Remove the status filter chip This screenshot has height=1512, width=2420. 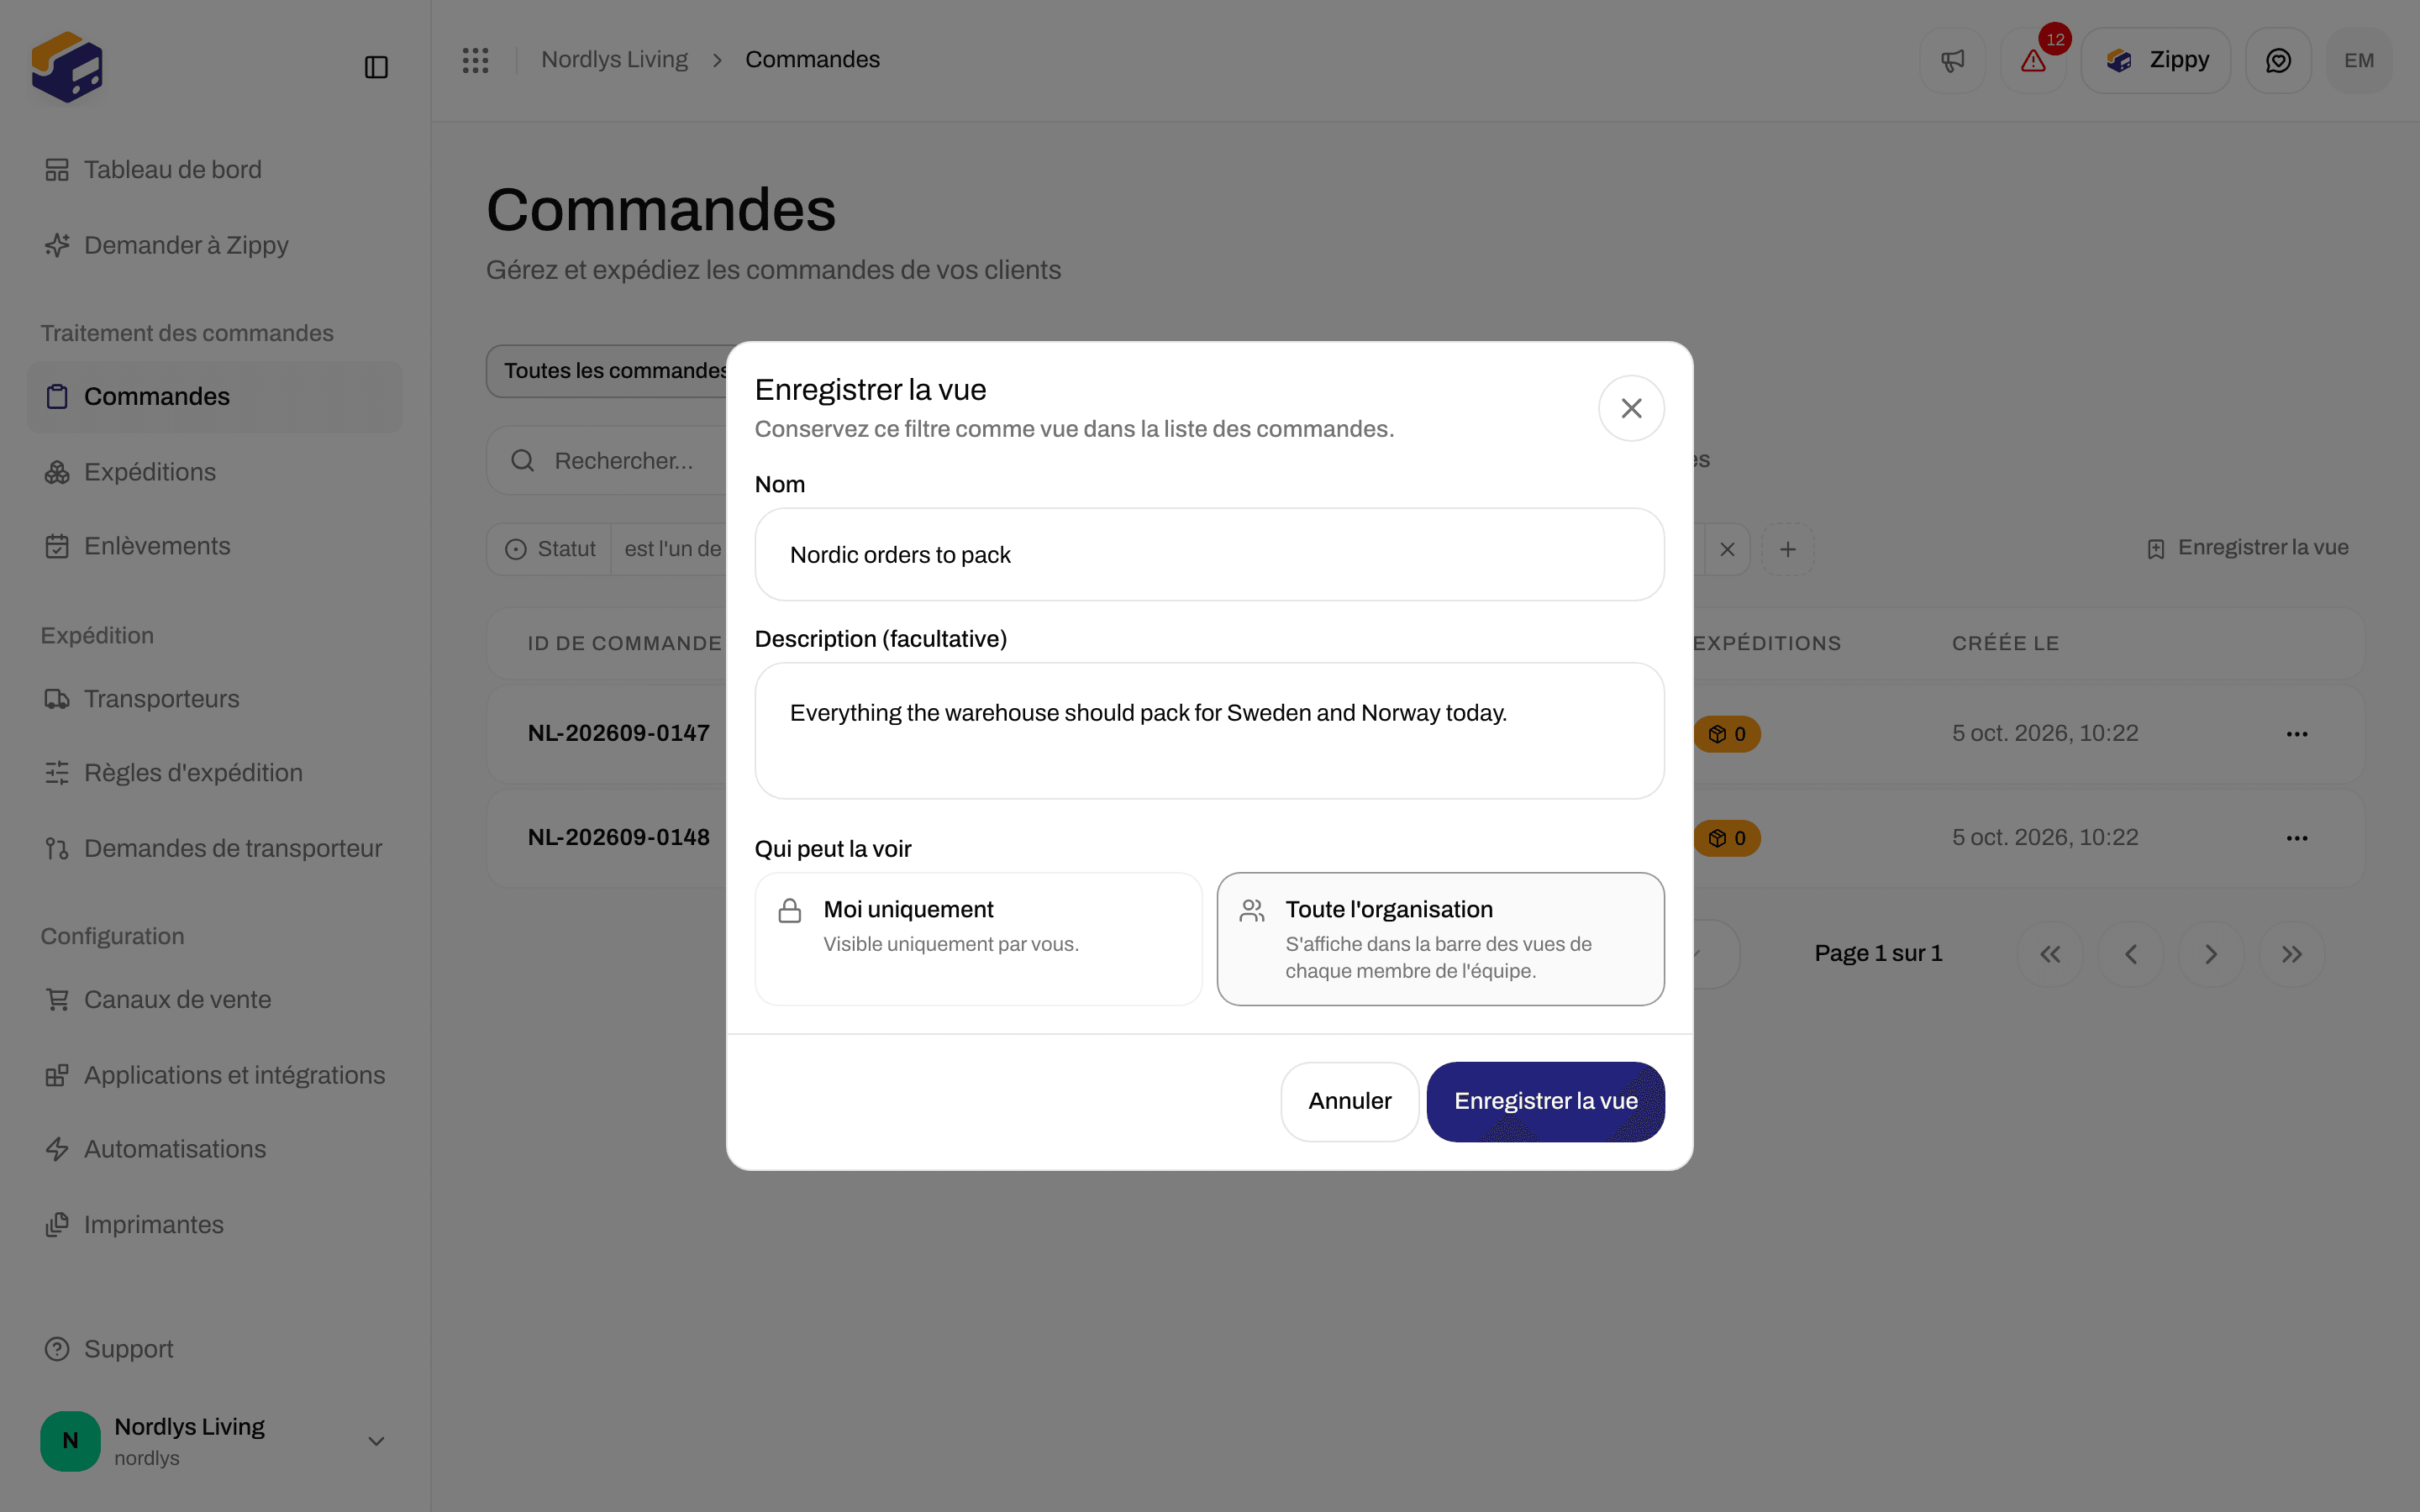click(1727, 549)
